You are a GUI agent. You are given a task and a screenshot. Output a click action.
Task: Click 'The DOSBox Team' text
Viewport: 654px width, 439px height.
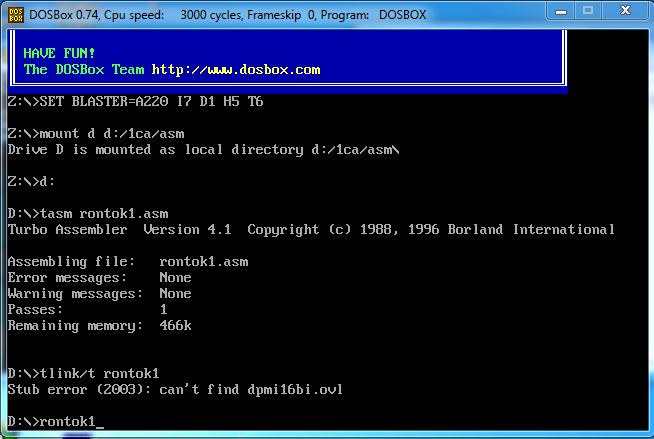click(84, 69)
